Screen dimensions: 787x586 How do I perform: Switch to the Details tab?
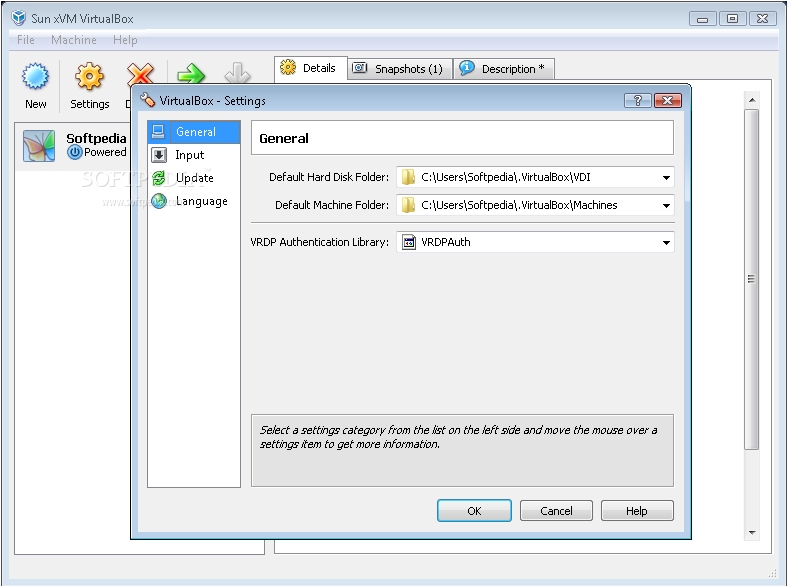(311, 68)
